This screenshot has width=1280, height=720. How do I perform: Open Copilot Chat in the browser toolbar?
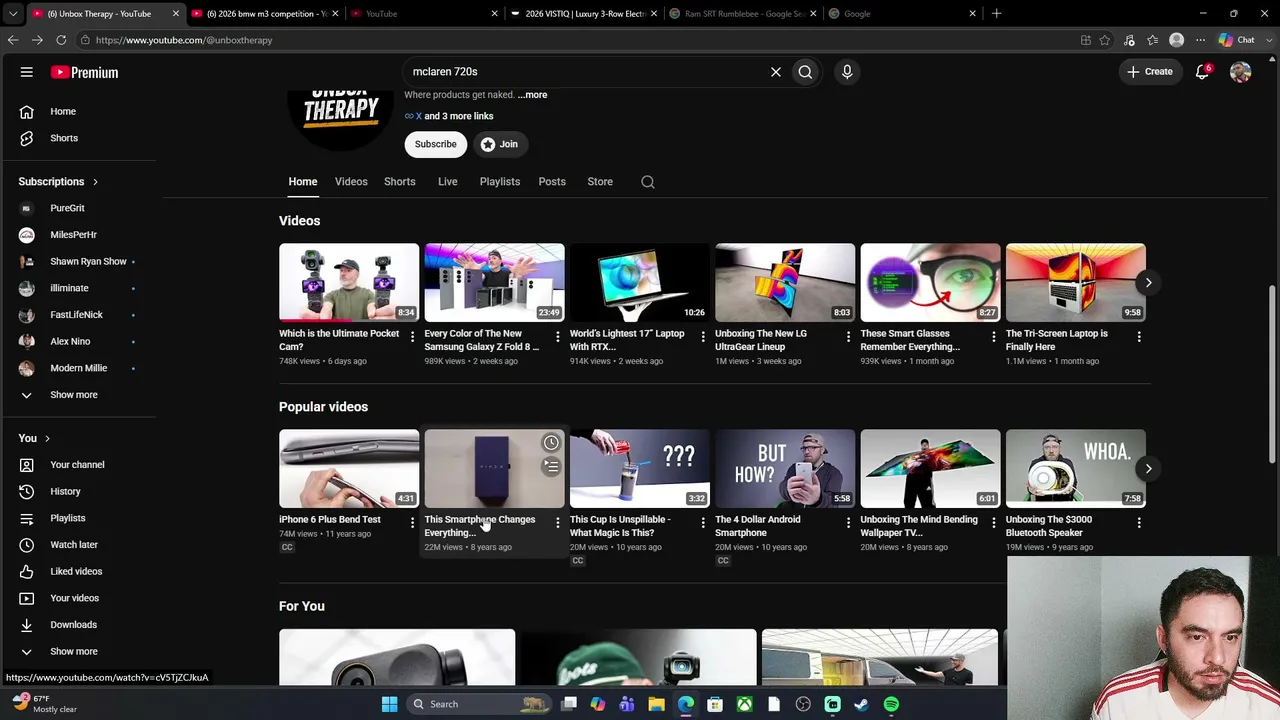coord(1237,40)
